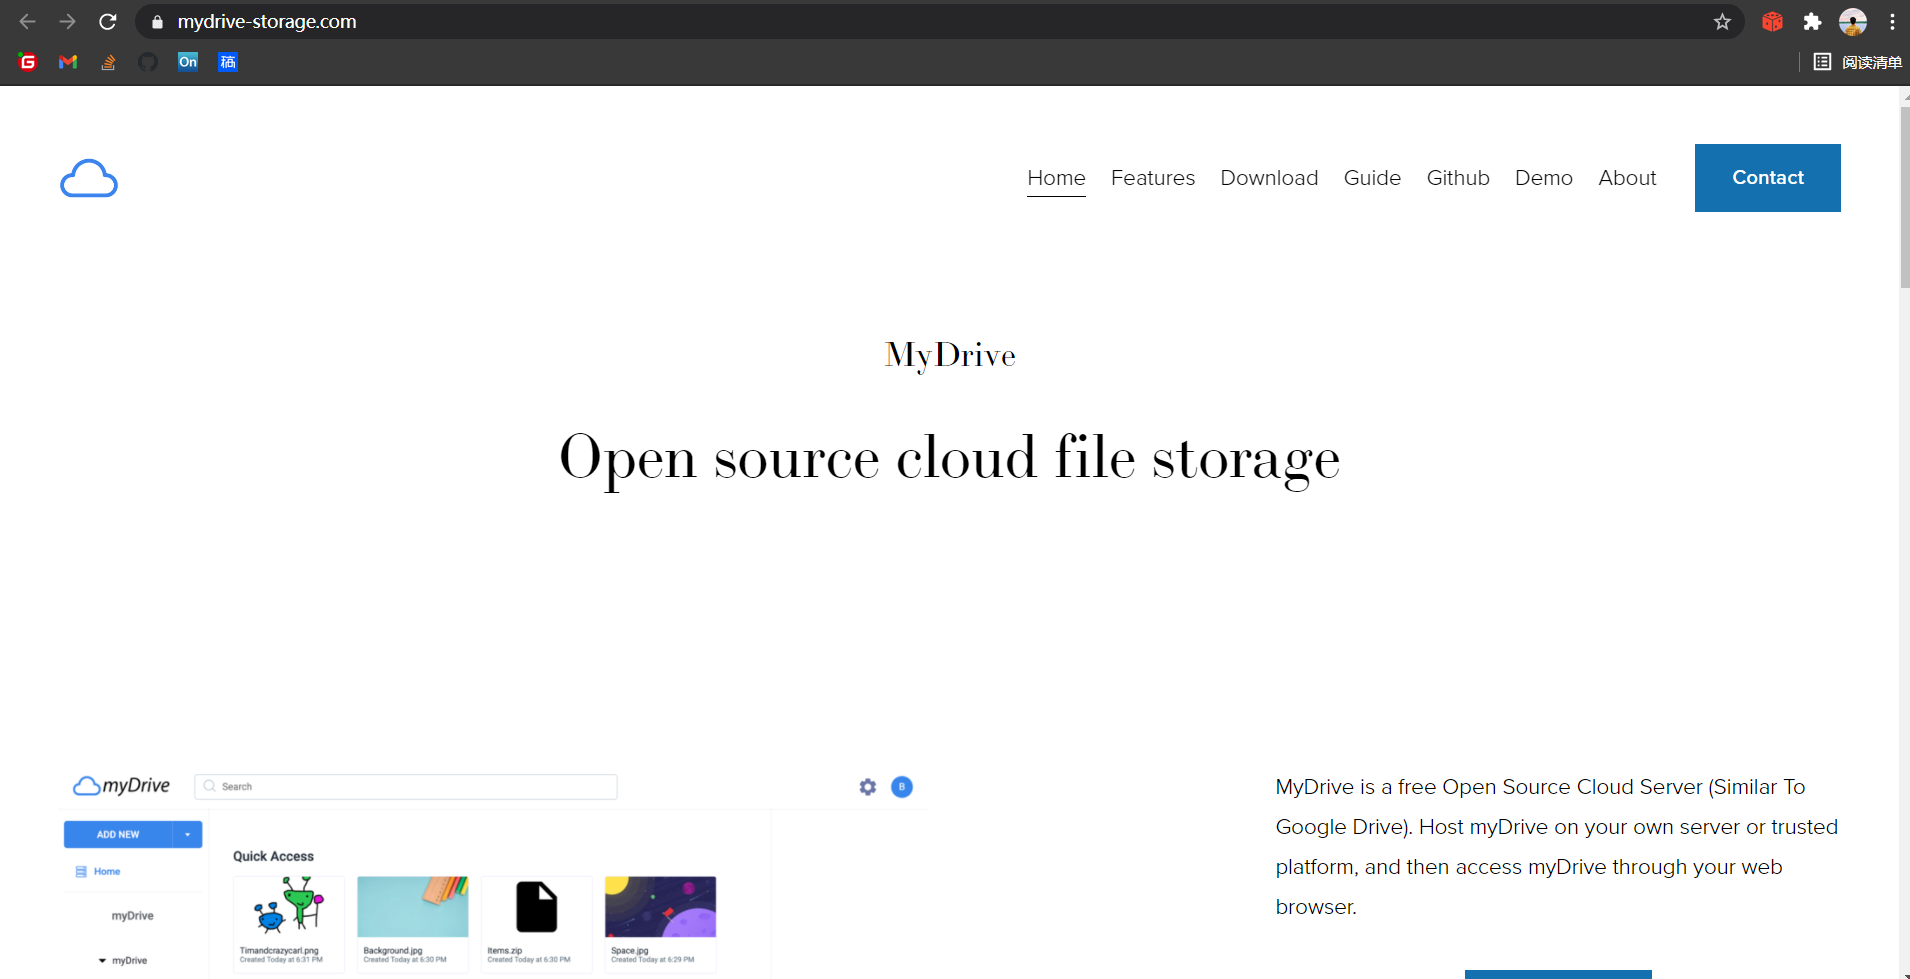Screen dimensions: 1910x979
Task: Open the Gmail bookmark
Action: (68, 62)
